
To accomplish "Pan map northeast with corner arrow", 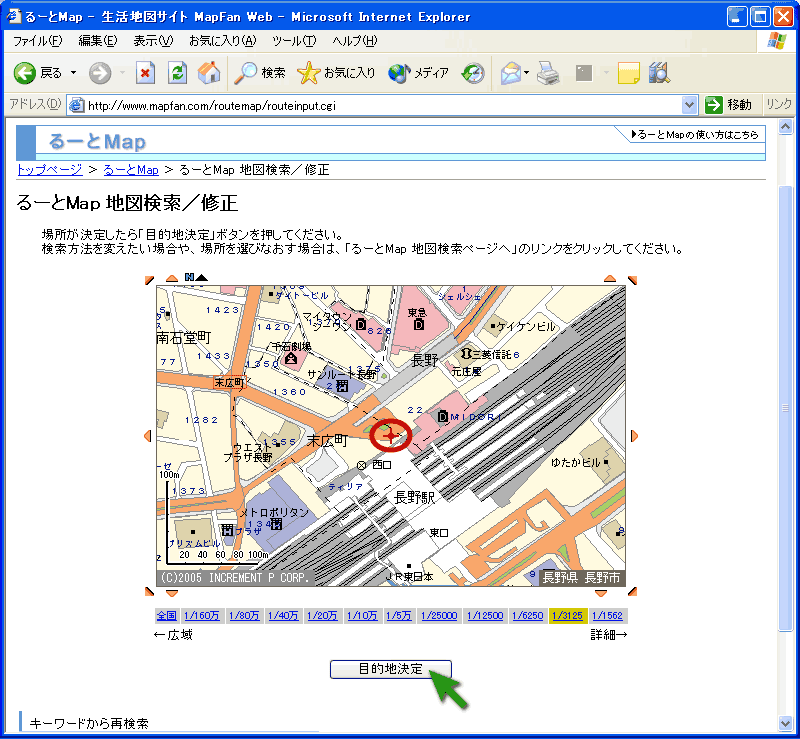I will coord(633,280).
